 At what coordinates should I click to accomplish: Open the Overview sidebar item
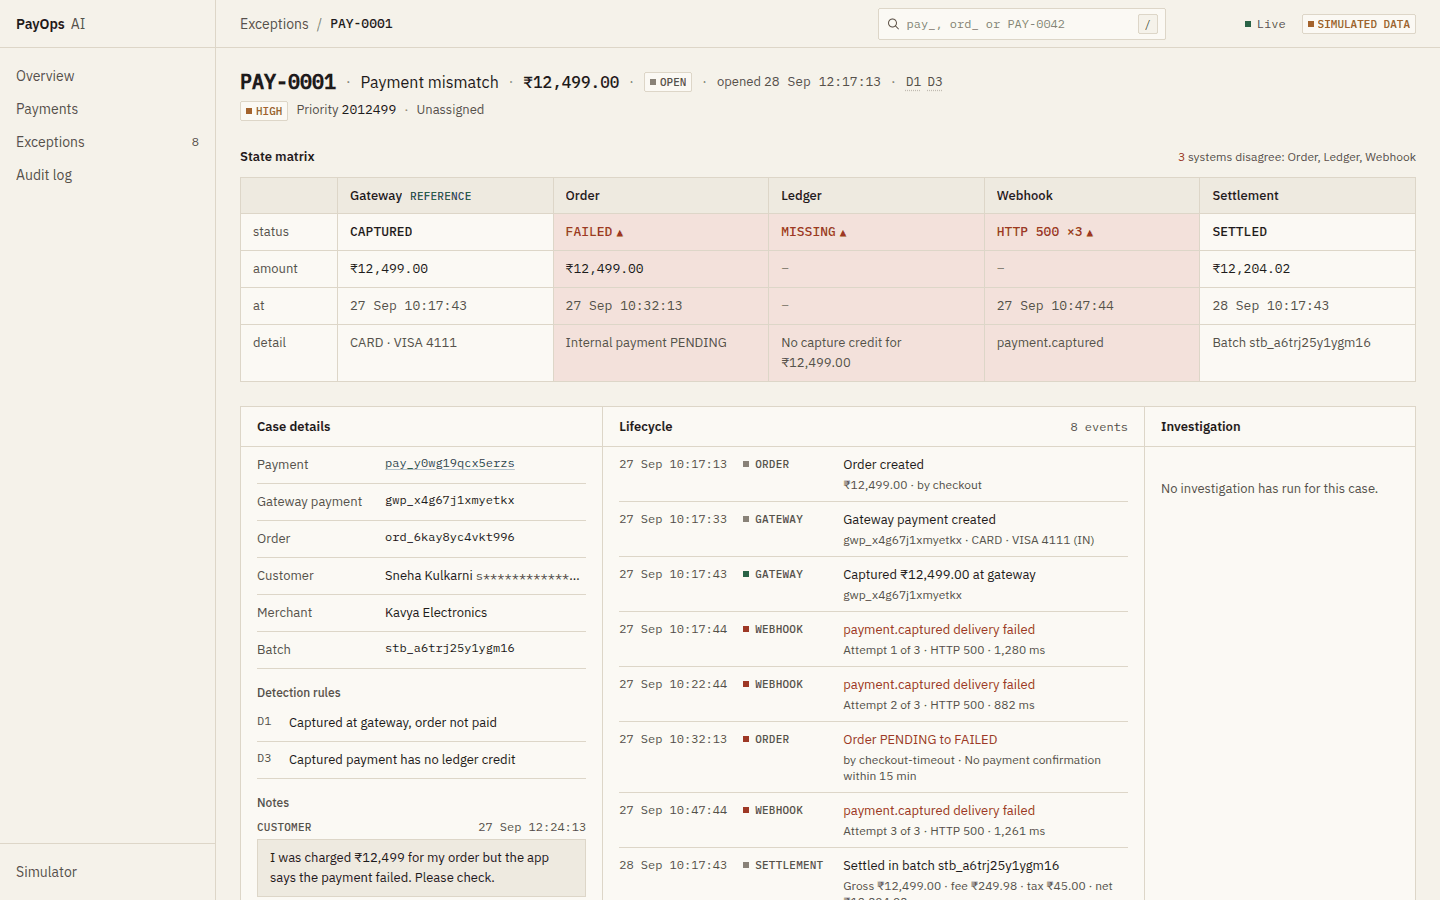point(107,76)
